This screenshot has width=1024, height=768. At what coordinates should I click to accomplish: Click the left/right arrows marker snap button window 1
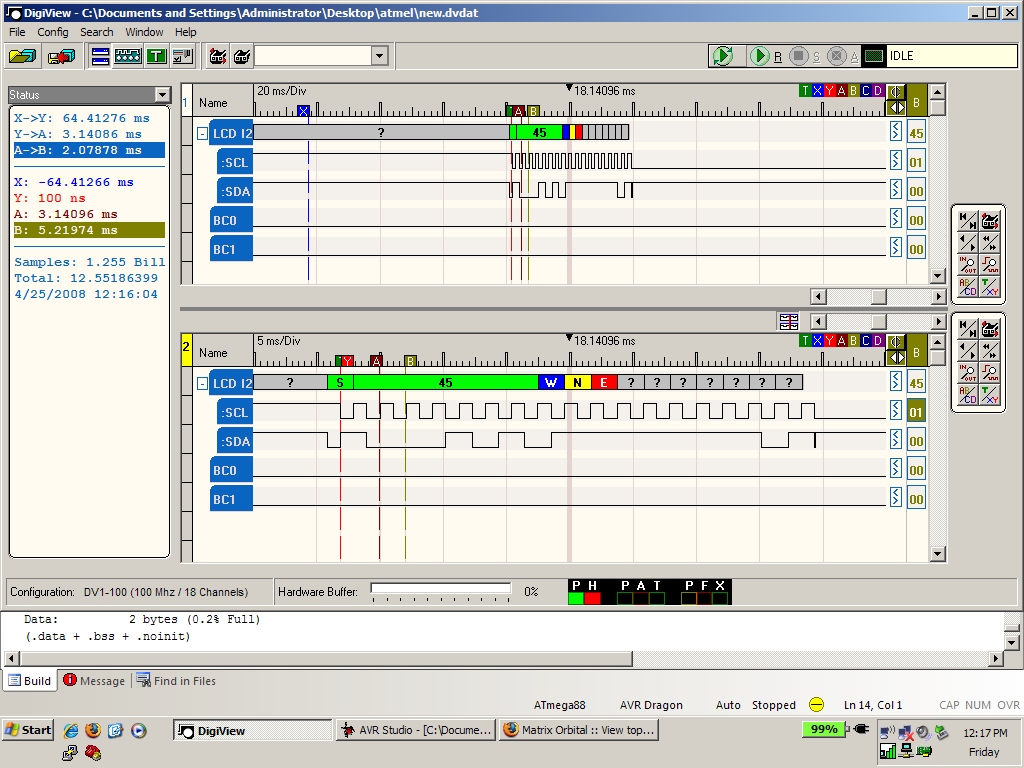895,108
